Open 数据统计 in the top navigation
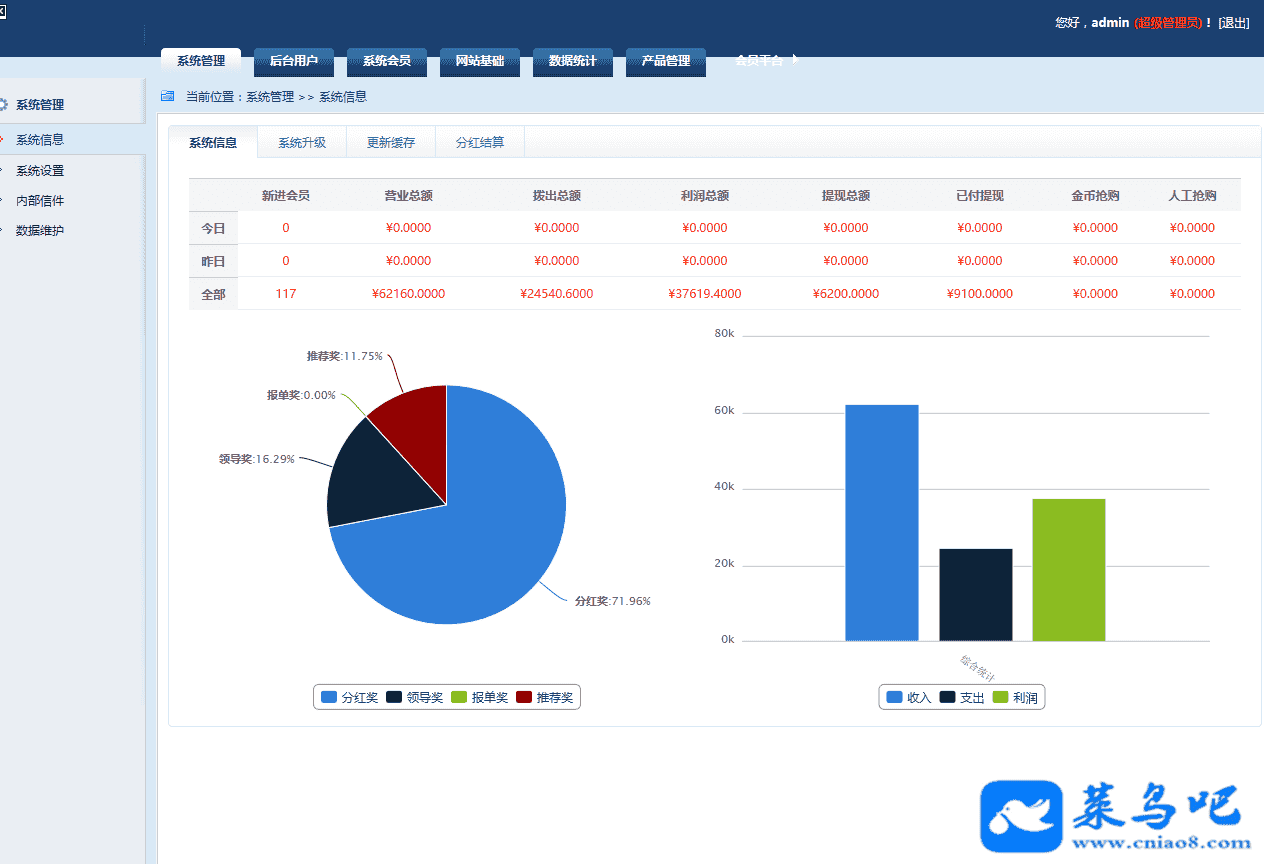Image resolution: width=1264 pixels, height=864 pixels. coord(573,61)
